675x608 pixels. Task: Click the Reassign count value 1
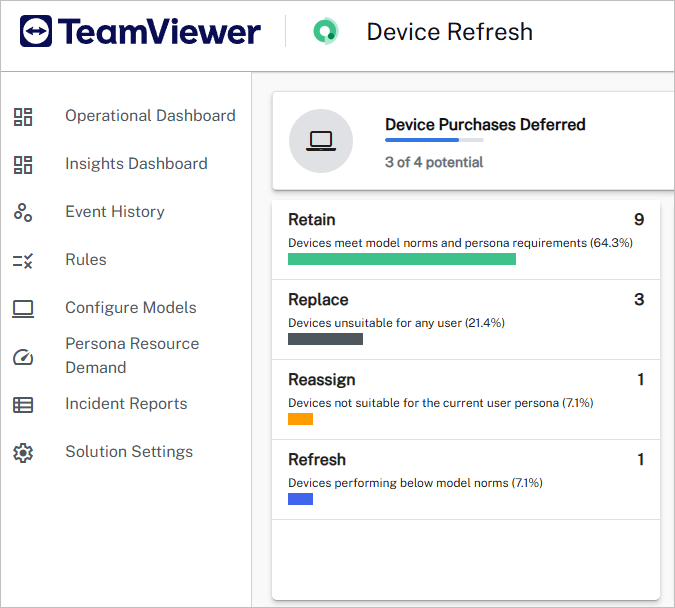(641, 380)
